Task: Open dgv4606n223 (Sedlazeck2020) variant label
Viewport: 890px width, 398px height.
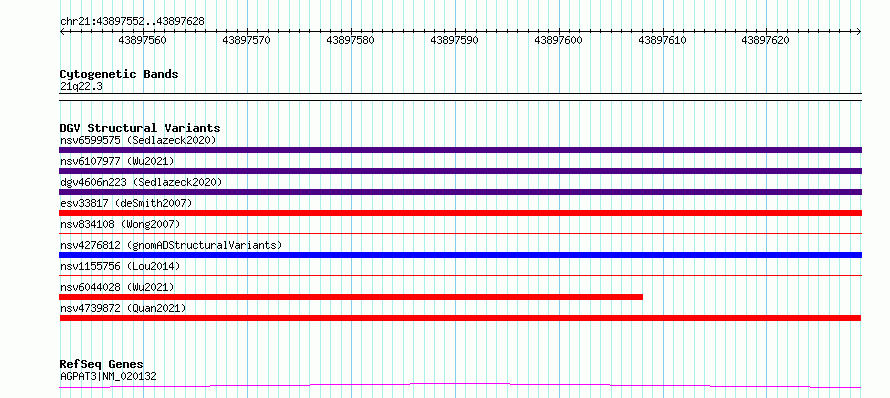Action: 141,182
